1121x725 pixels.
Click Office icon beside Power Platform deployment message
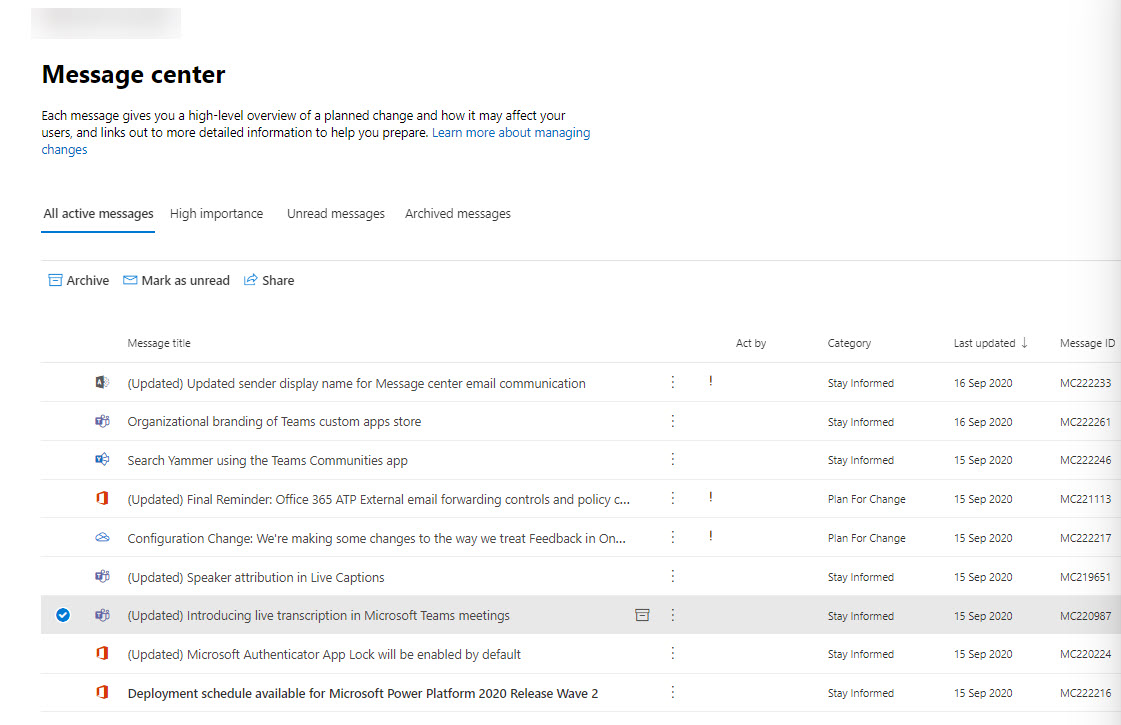[102, 692]
